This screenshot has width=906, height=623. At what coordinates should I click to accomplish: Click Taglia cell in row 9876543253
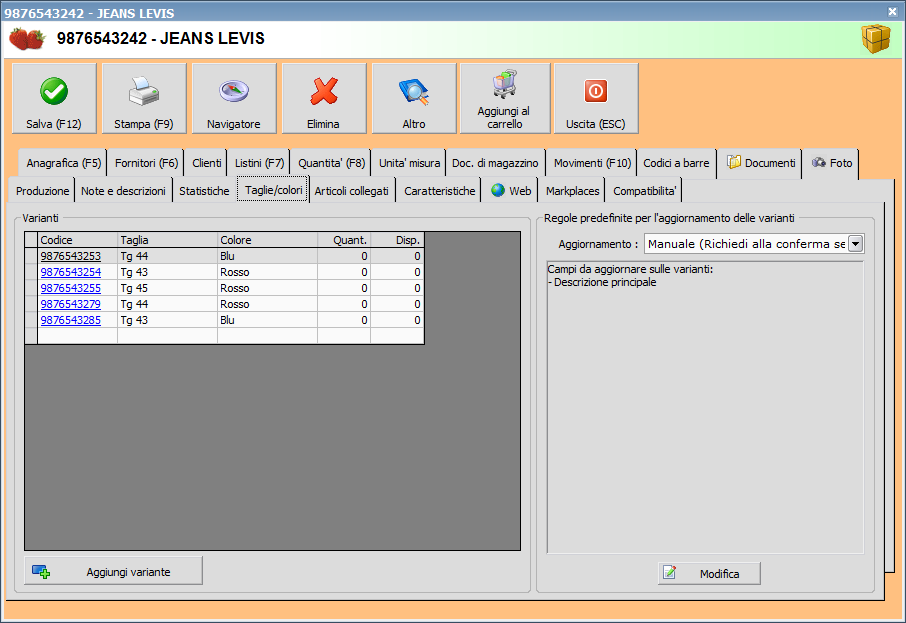168,256
